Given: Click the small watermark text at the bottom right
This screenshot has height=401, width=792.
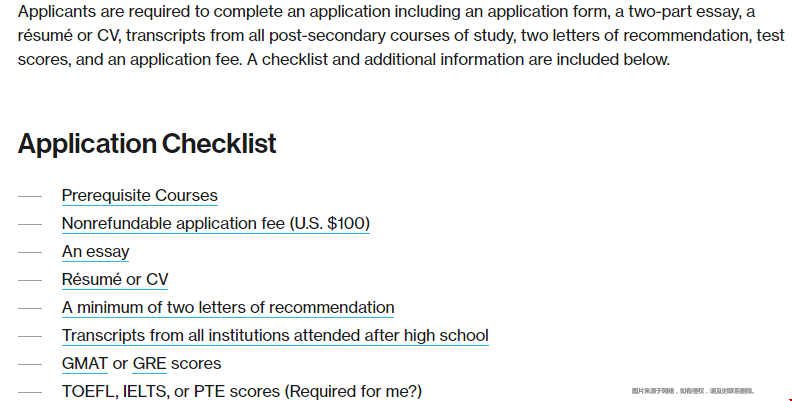Looking at the screenshot, I should (x=692, y=391).
